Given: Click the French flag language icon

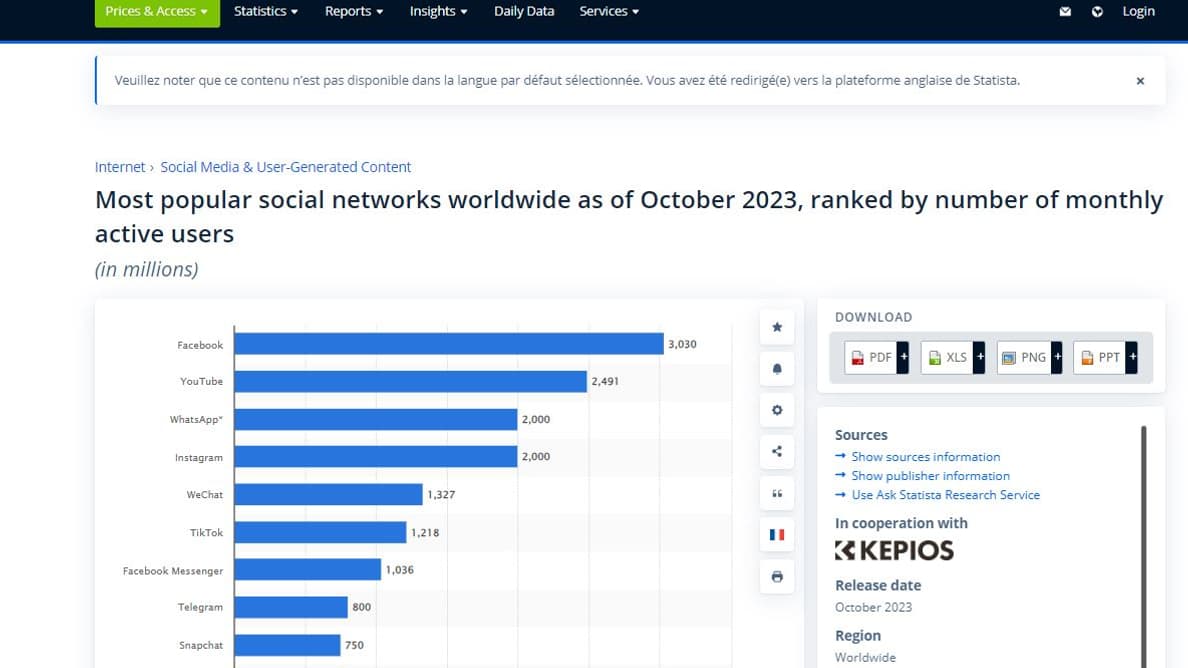Looking at the screenshot, I should tap(777, 535).
